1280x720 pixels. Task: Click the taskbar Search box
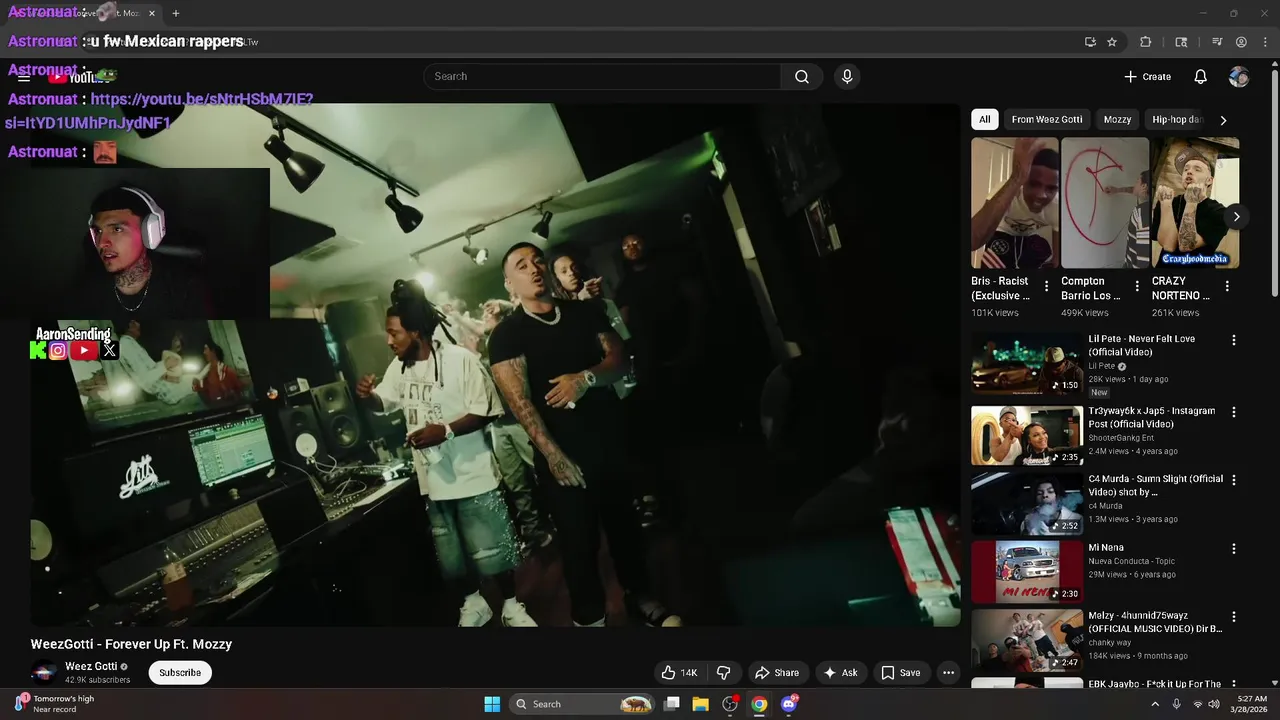[x=583, y=704]
